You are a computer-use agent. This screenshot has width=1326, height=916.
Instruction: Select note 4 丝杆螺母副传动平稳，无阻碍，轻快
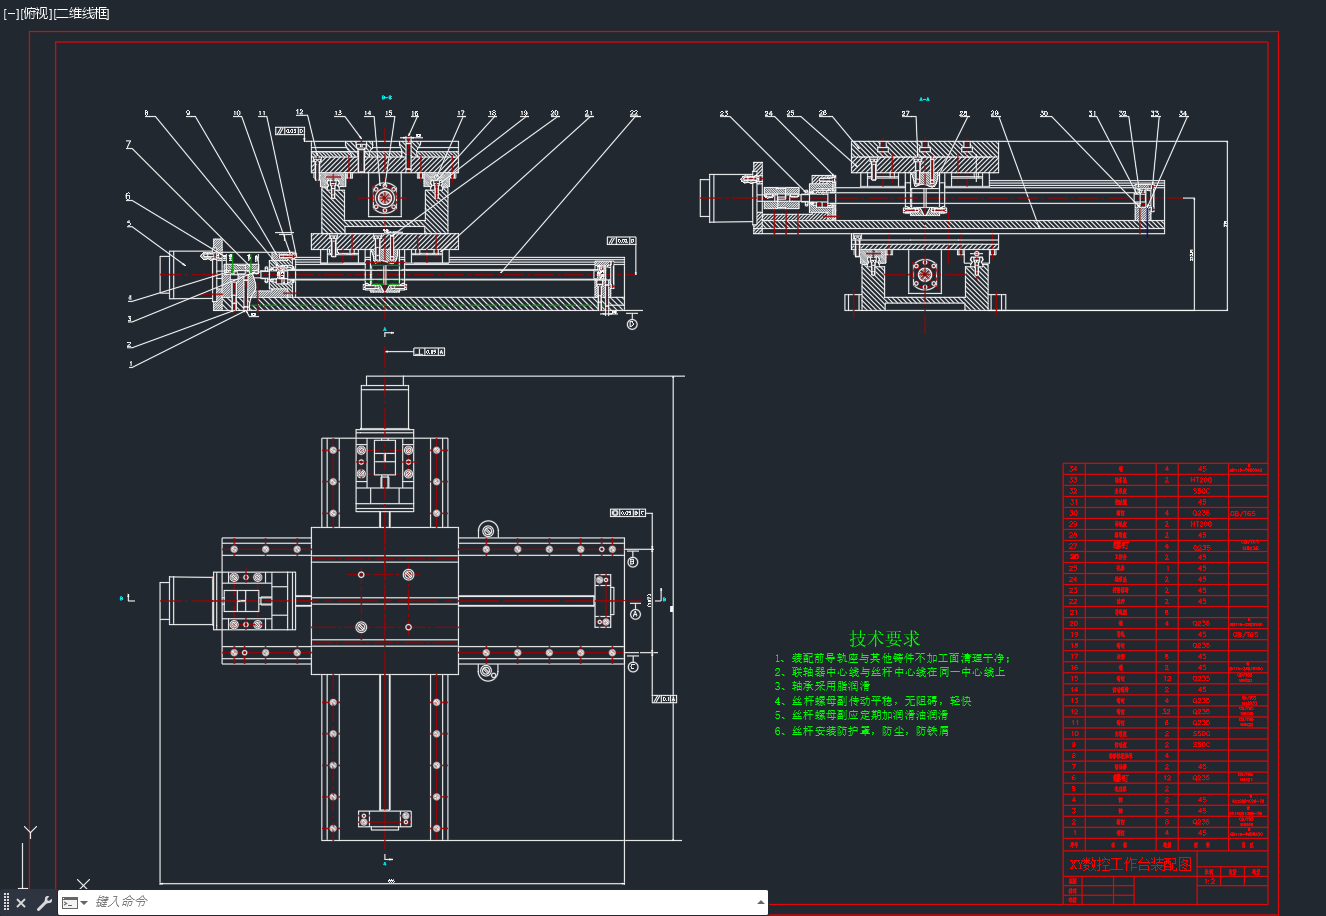873,701
